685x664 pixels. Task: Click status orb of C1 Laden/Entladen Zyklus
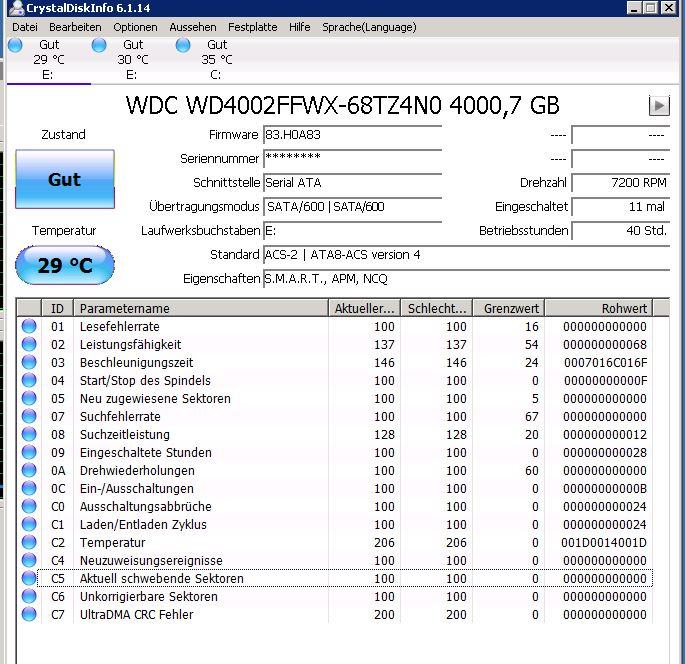tap(29, 524)
